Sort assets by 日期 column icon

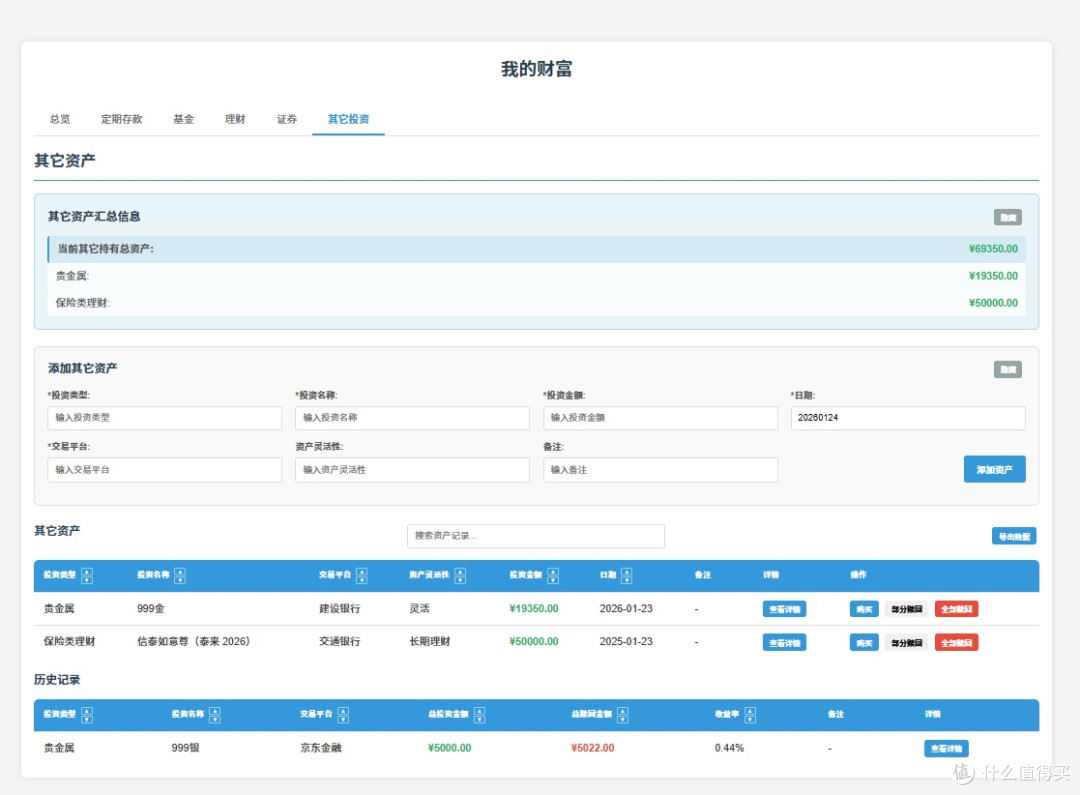click(x=626, y=575)
